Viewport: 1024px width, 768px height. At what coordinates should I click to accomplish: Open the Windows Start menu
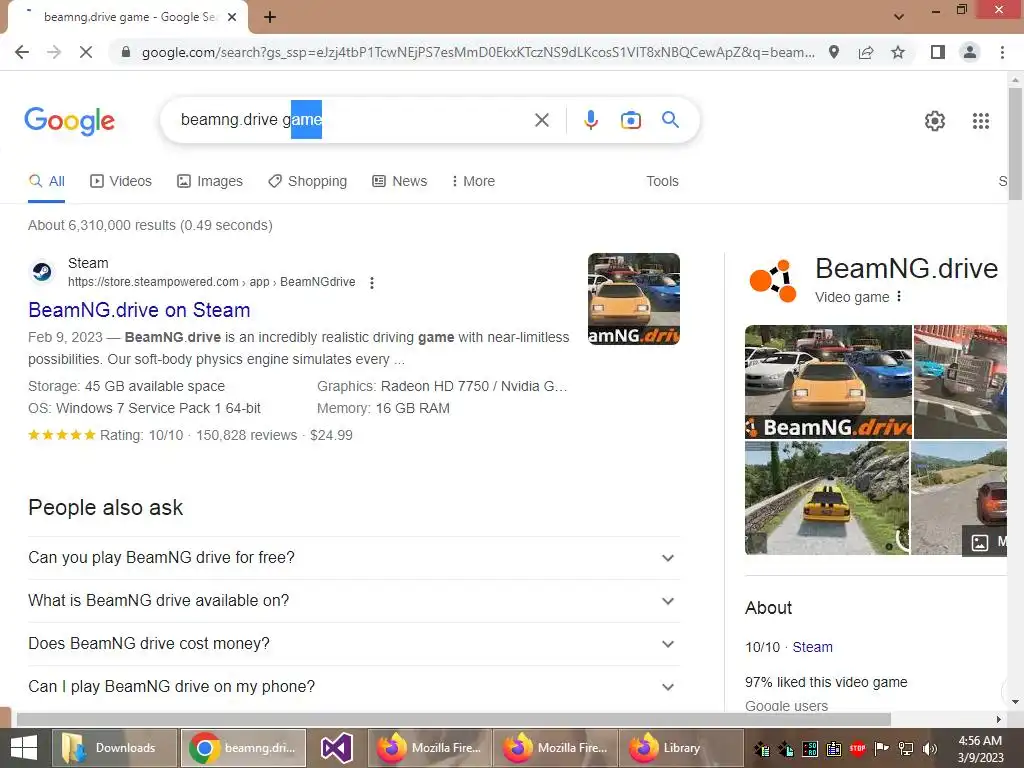[x=24, y=748]
